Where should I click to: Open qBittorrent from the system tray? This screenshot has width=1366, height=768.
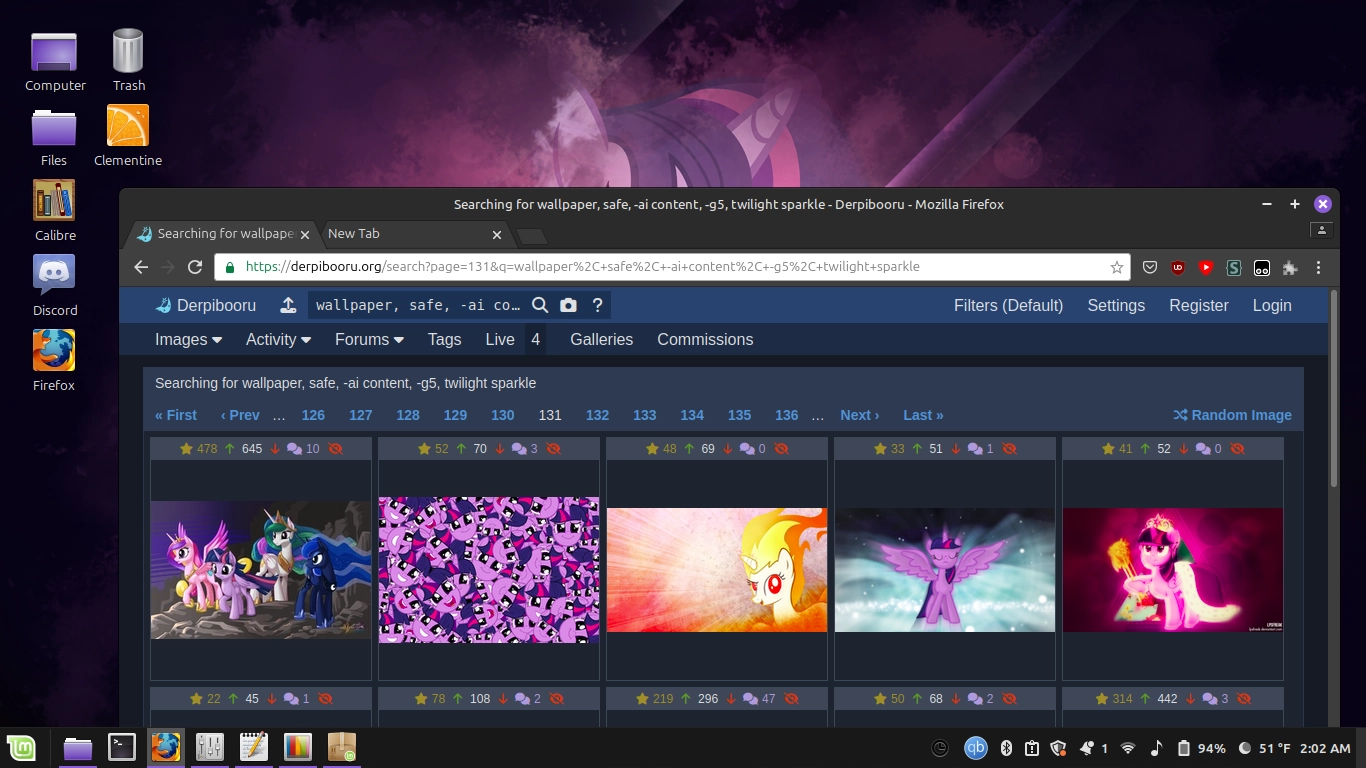(975, 748)
